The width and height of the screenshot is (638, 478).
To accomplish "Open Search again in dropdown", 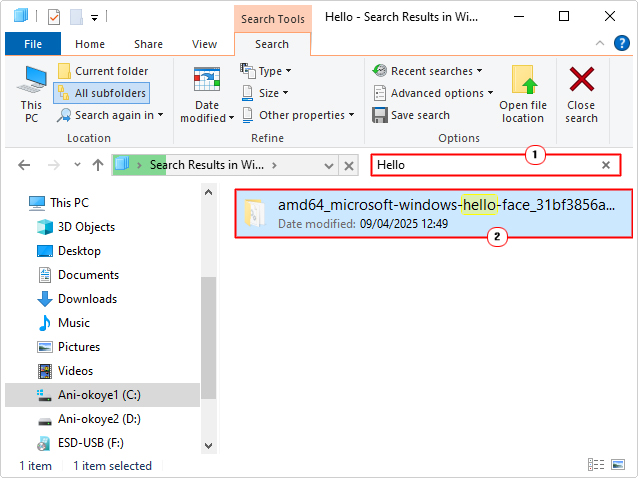I will pyautogui.click(x=110, y=115).
